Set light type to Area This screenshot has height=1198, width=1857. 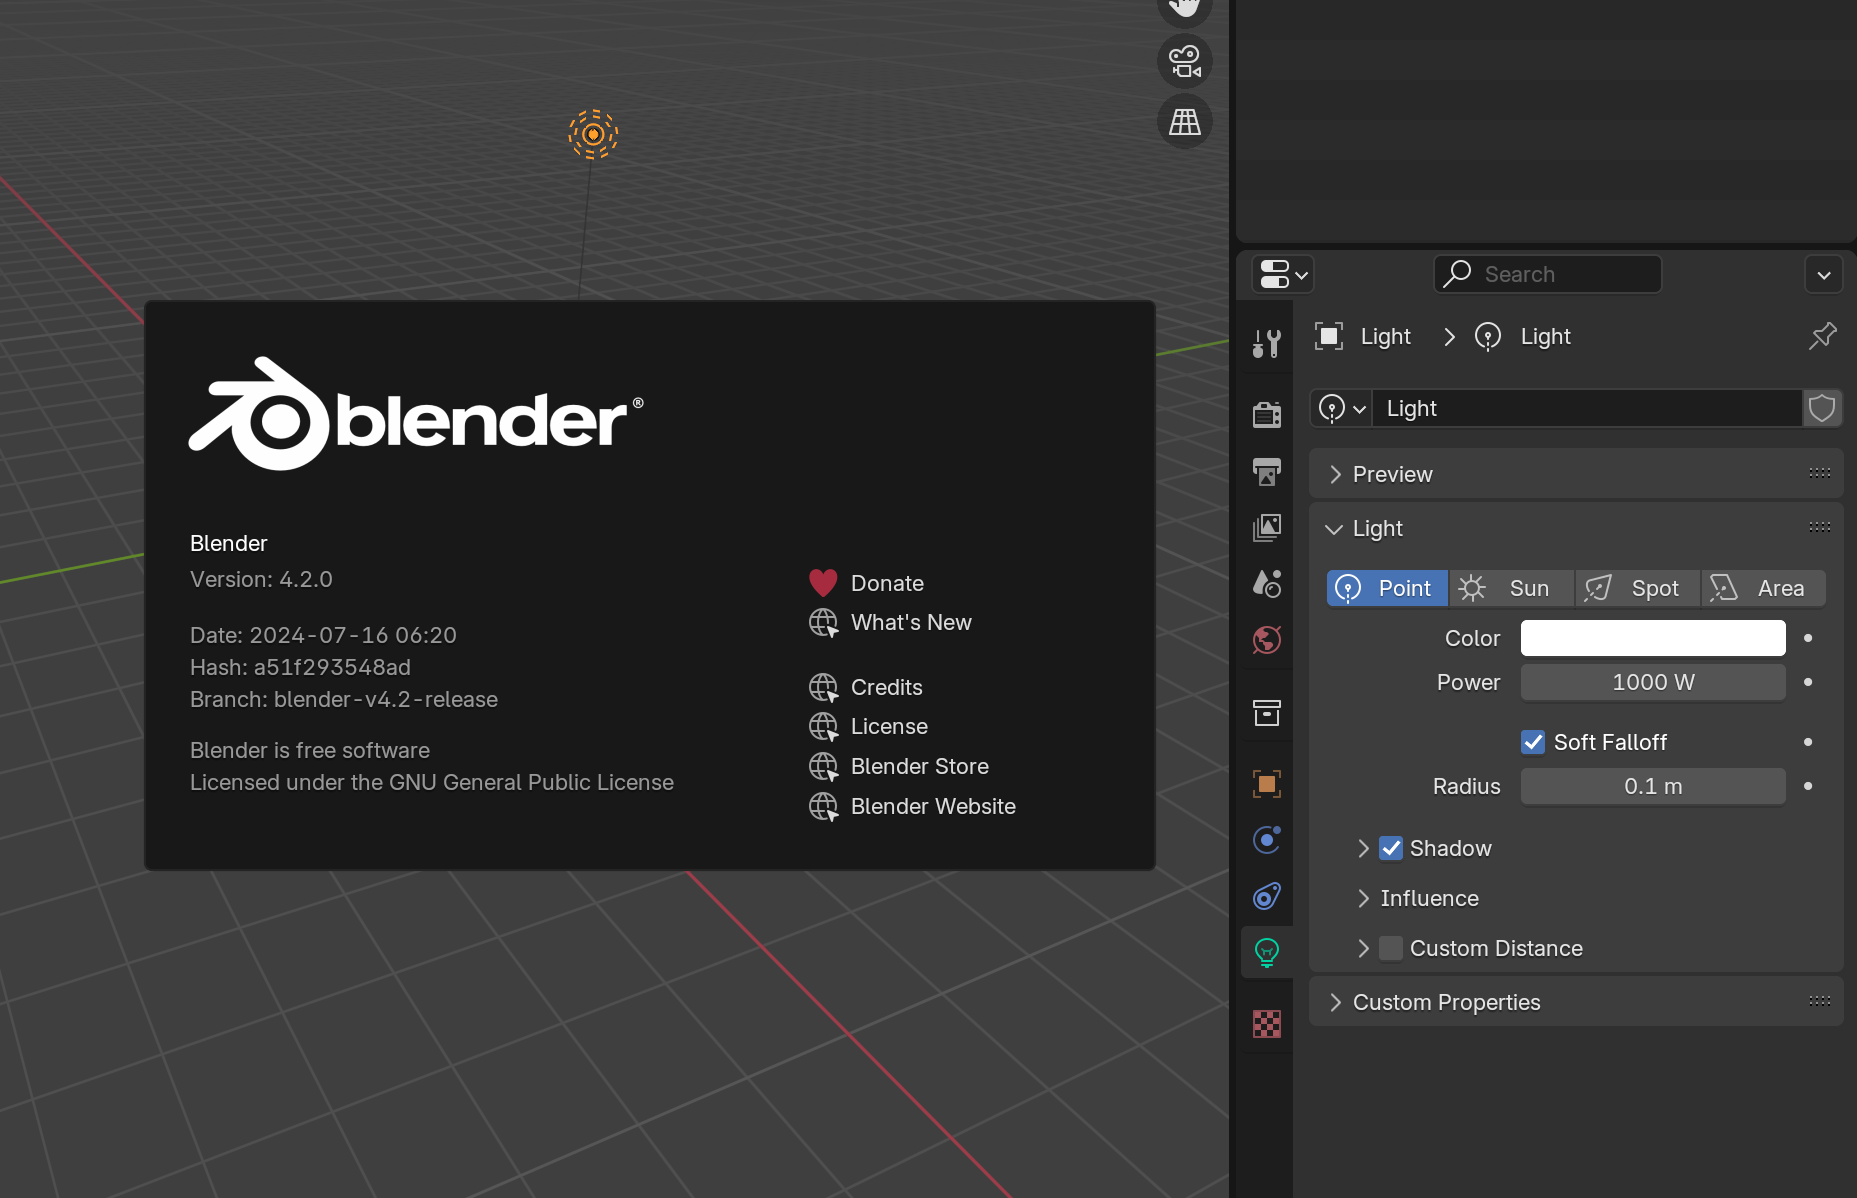tap(1764, 588)
